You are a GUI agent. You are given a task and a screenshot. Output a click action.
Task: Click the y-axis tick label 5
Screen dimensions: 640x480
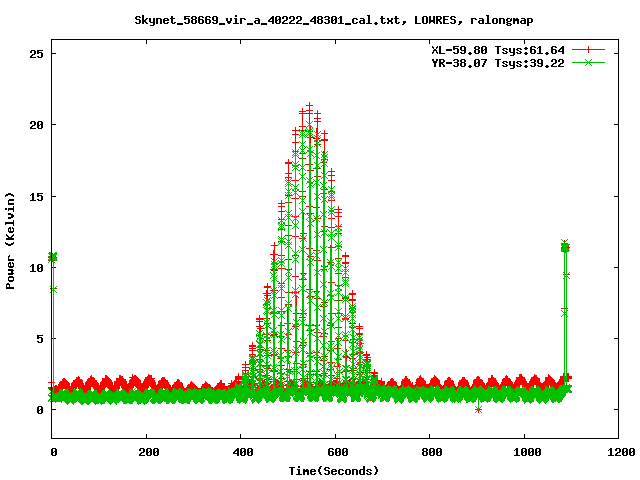pos(40,339)
